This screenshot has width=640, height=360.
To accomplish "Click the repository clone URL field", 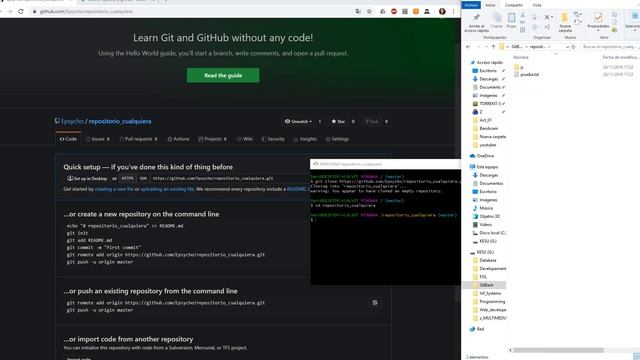I will 229,178.
